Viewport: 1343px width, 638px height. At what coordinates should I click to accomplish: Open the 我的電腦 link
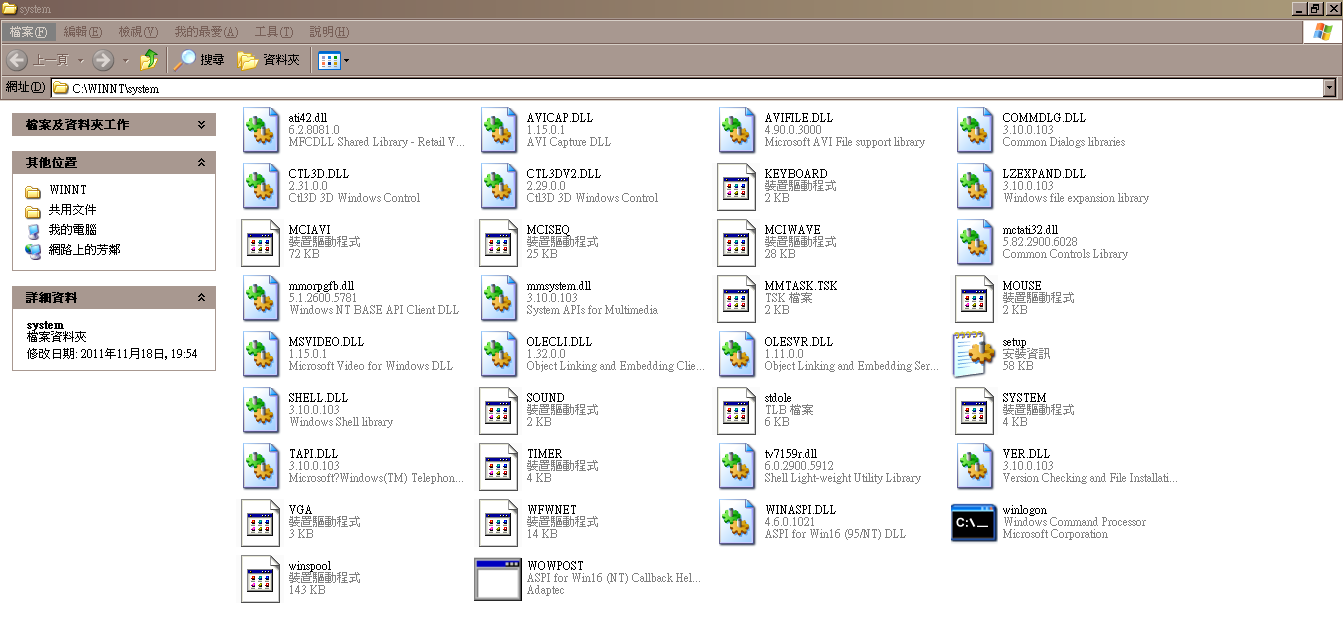pyautogui.click(x=73, y=230)
